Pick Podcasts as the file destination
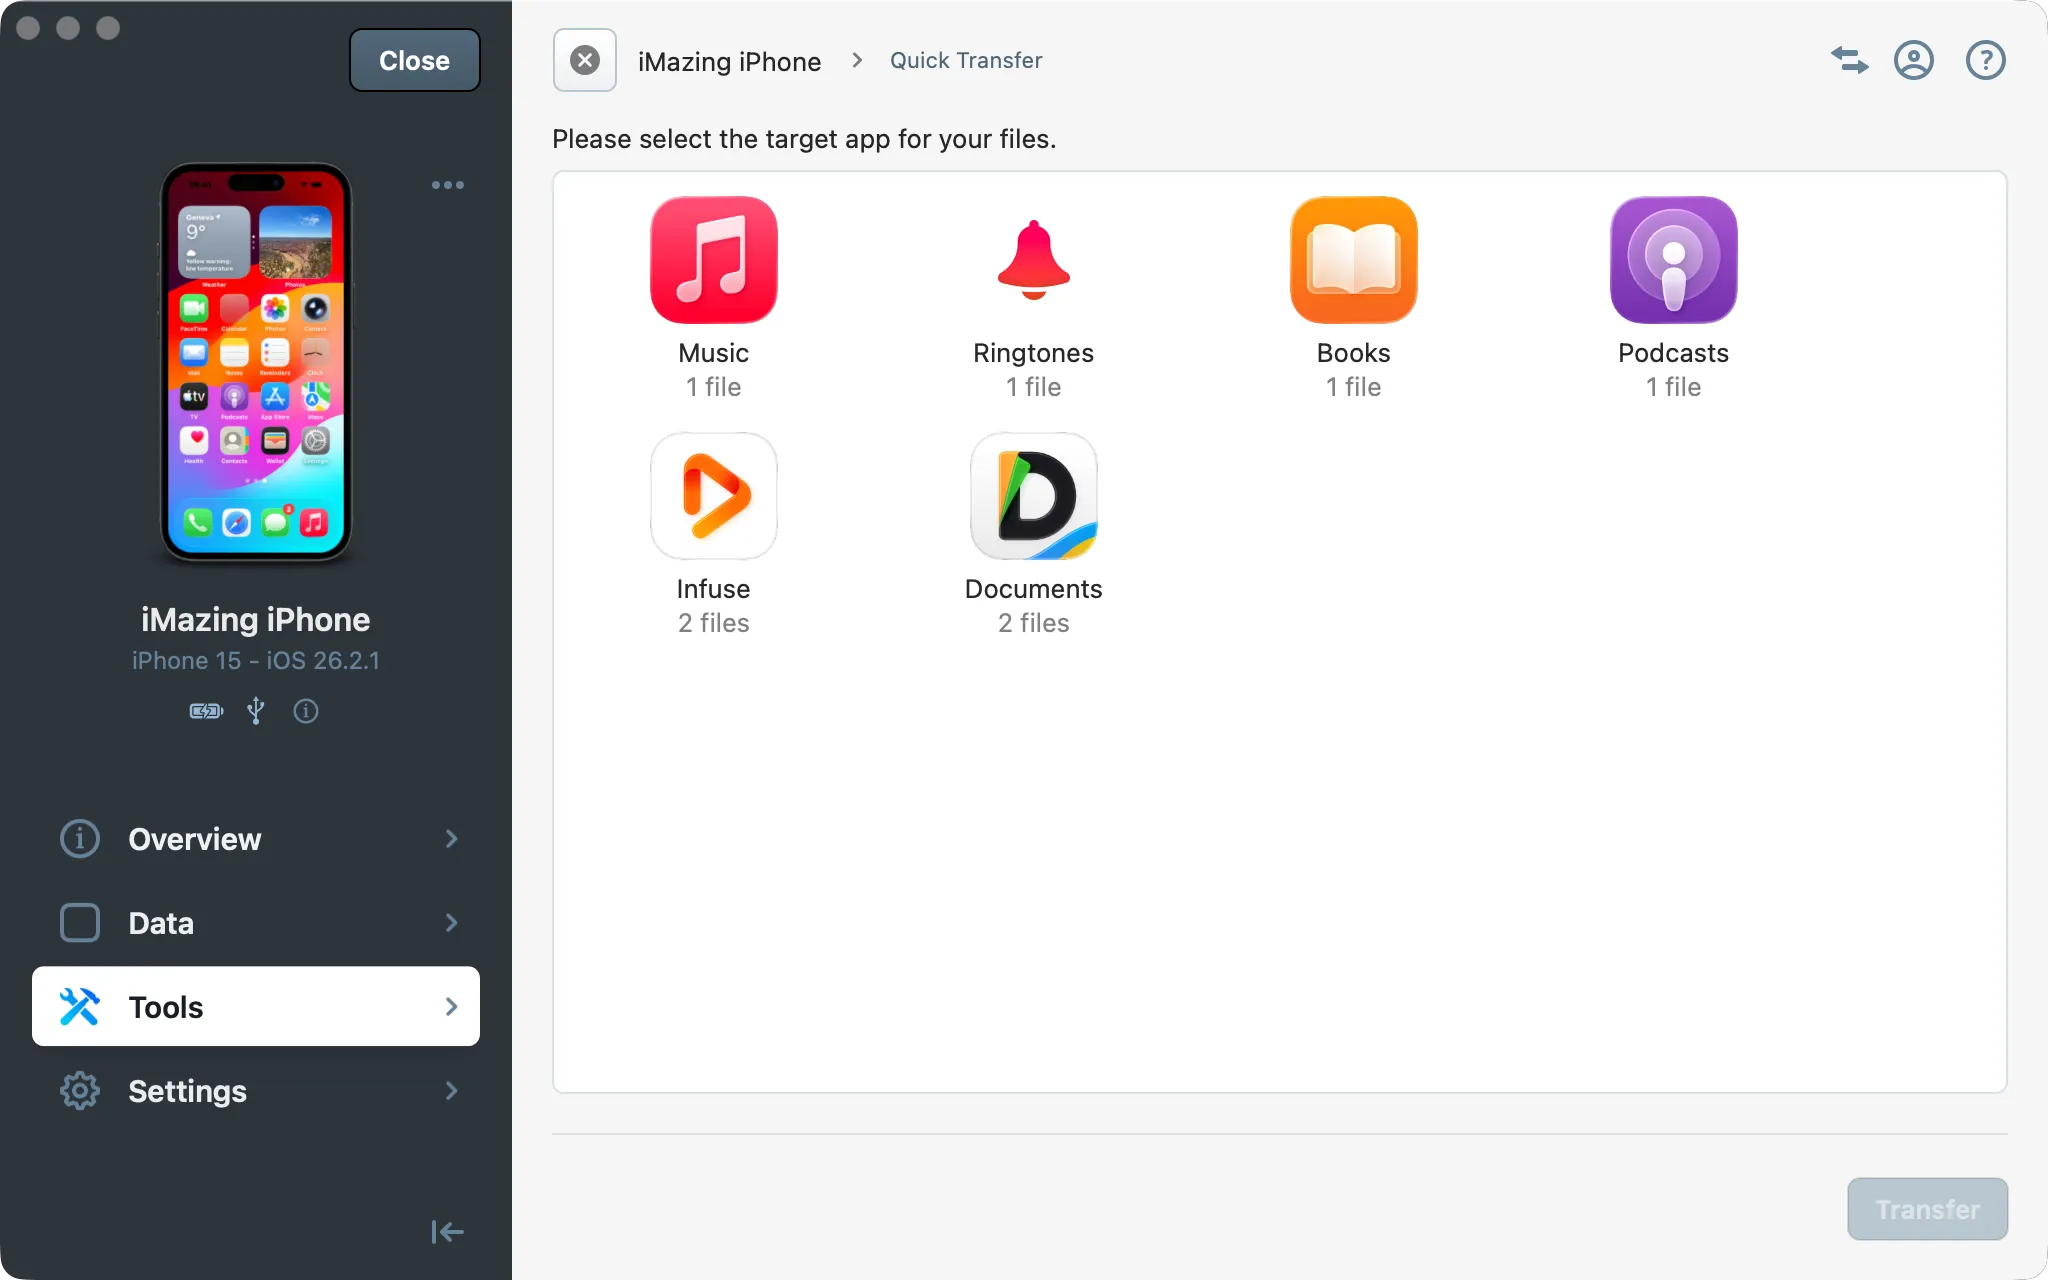 [x=1672, y=260]
